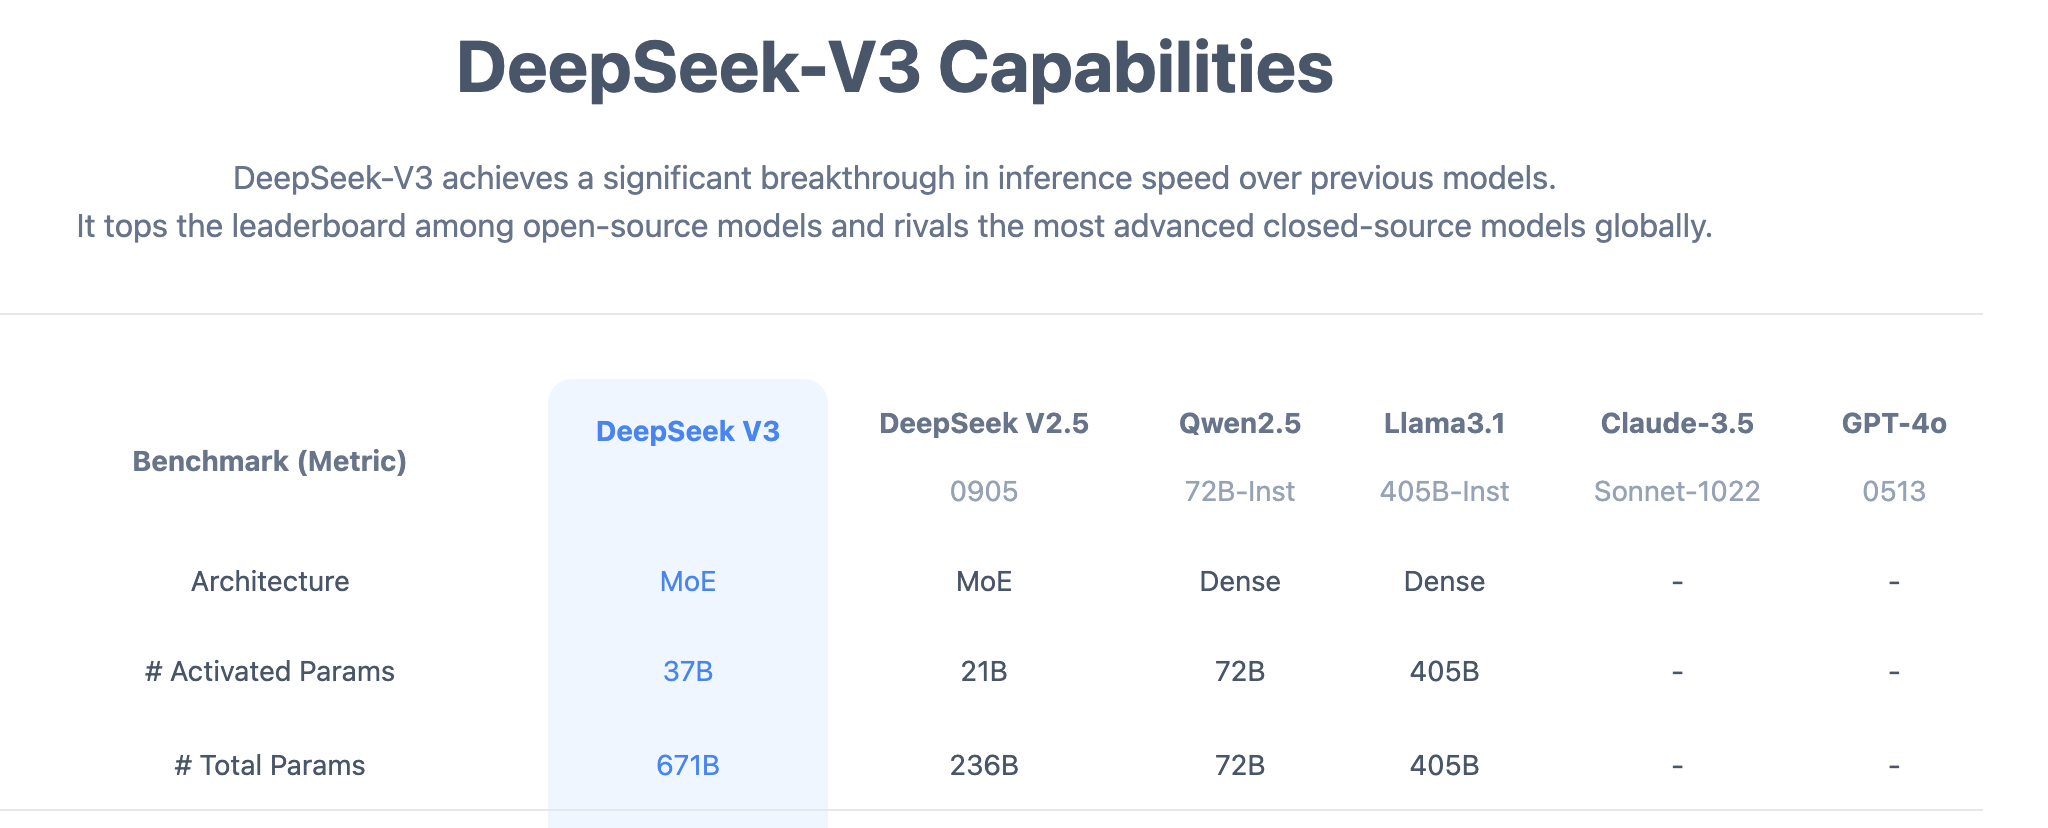Screen dimensions: 2048x828
Task: Click the 0513 version under GPT-4o
Action: [x=1894, y=491]
